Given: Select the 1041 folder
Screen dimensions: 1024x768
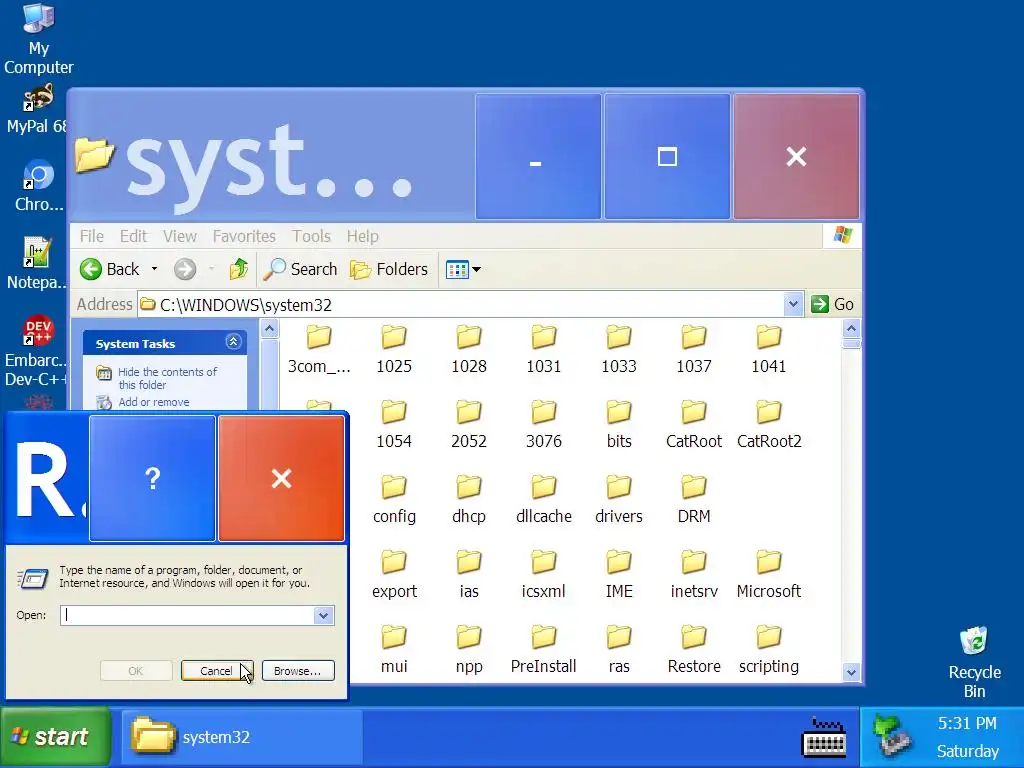Looking at the screenshot, I should [769, 350].
